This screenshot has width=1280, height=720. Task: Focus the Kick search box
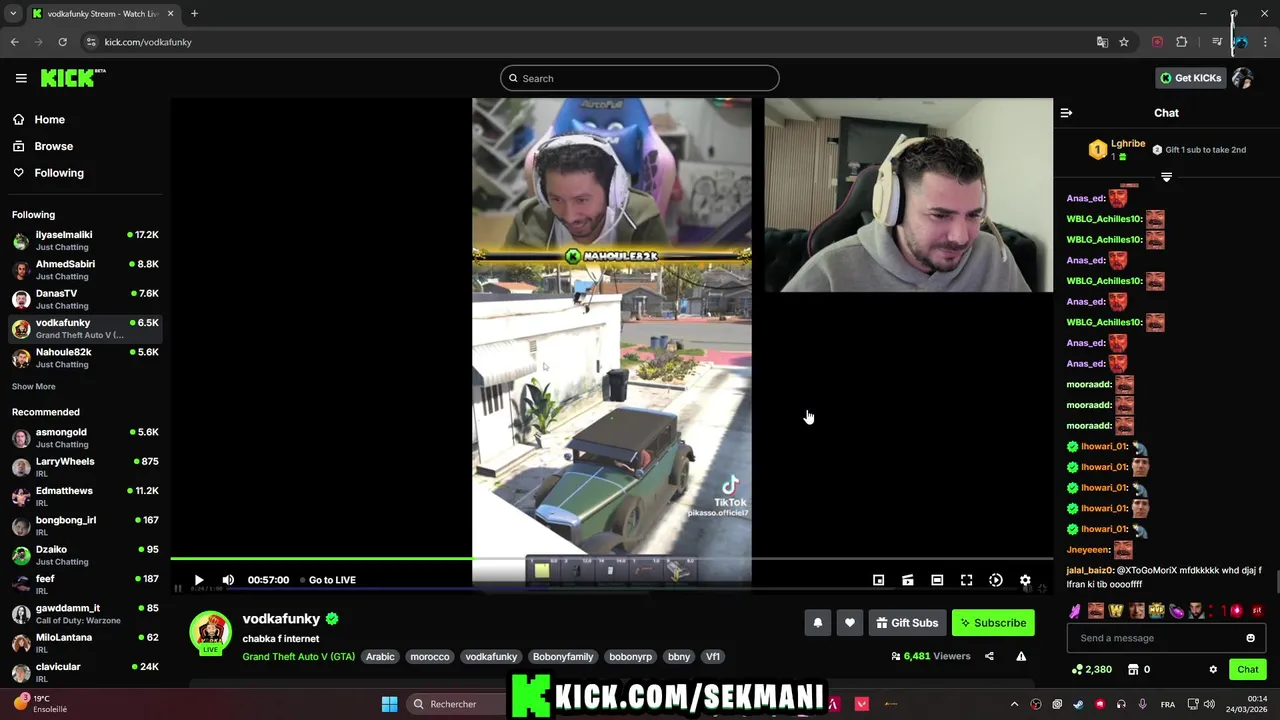point(640,78)
